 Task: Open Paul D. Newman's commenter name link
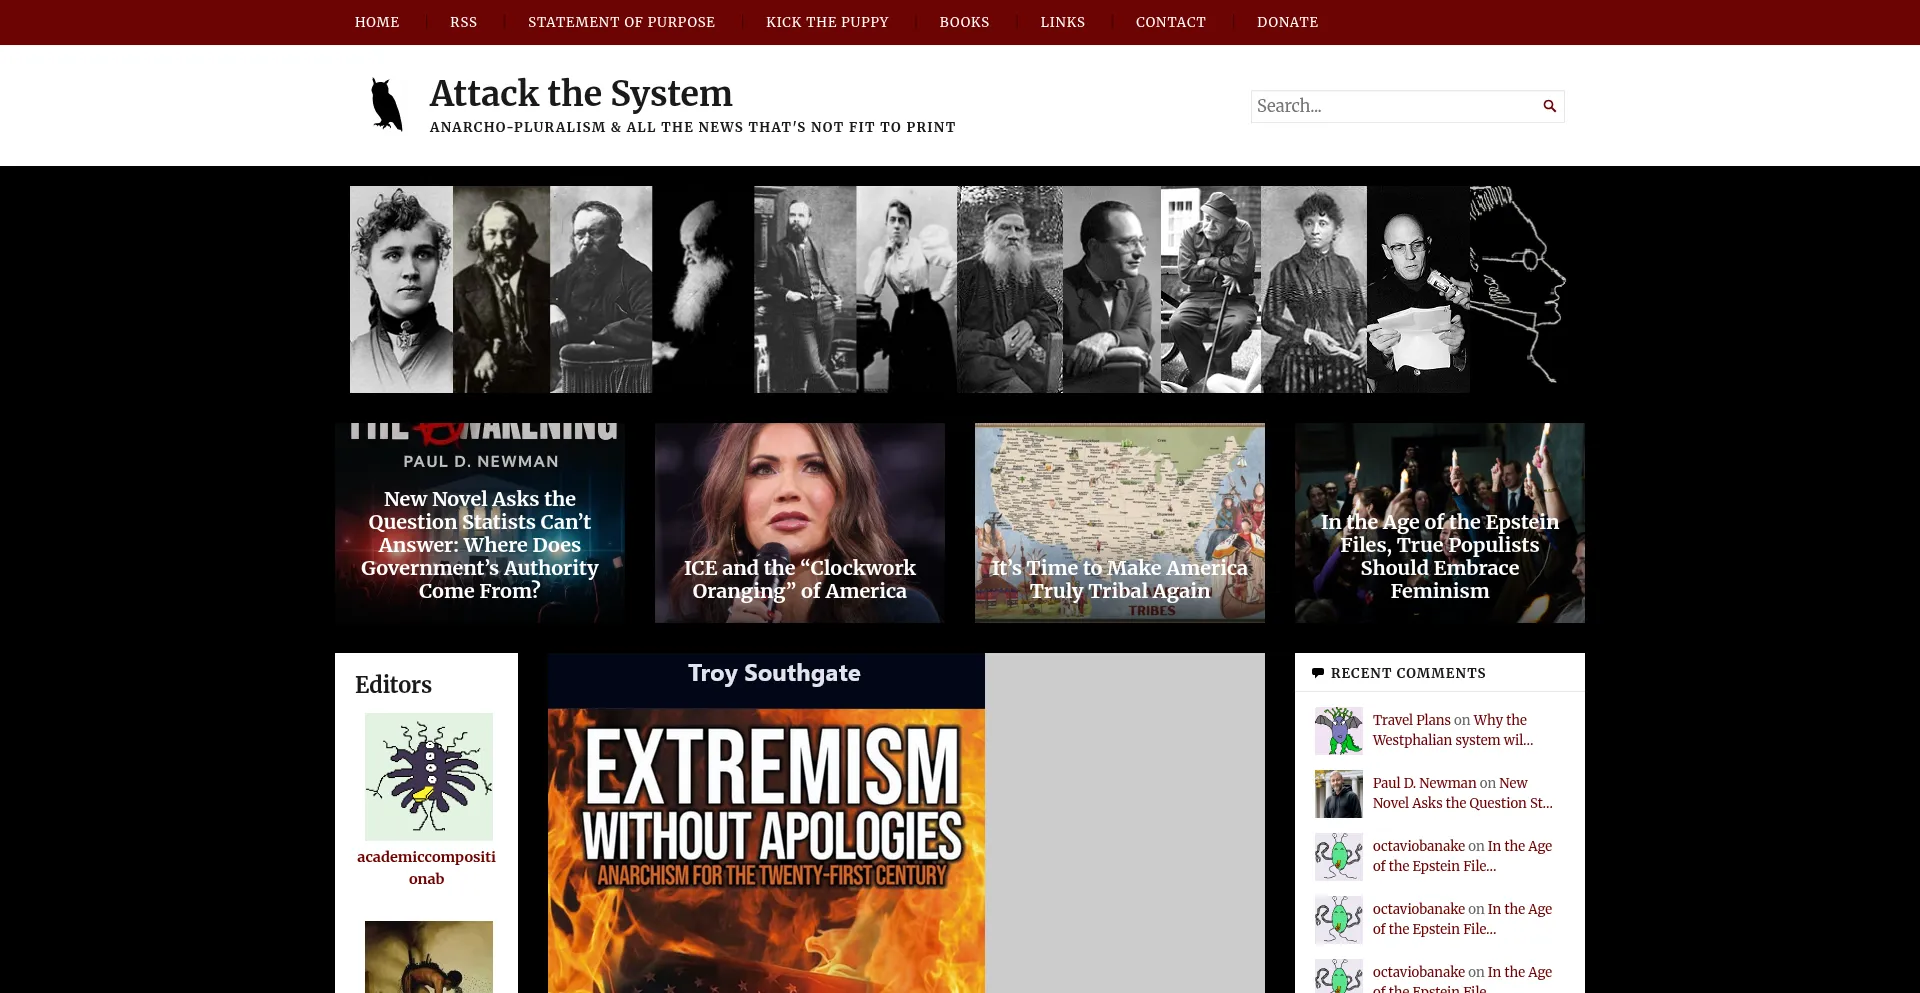pyautogui.click(x=1424, y=783)
